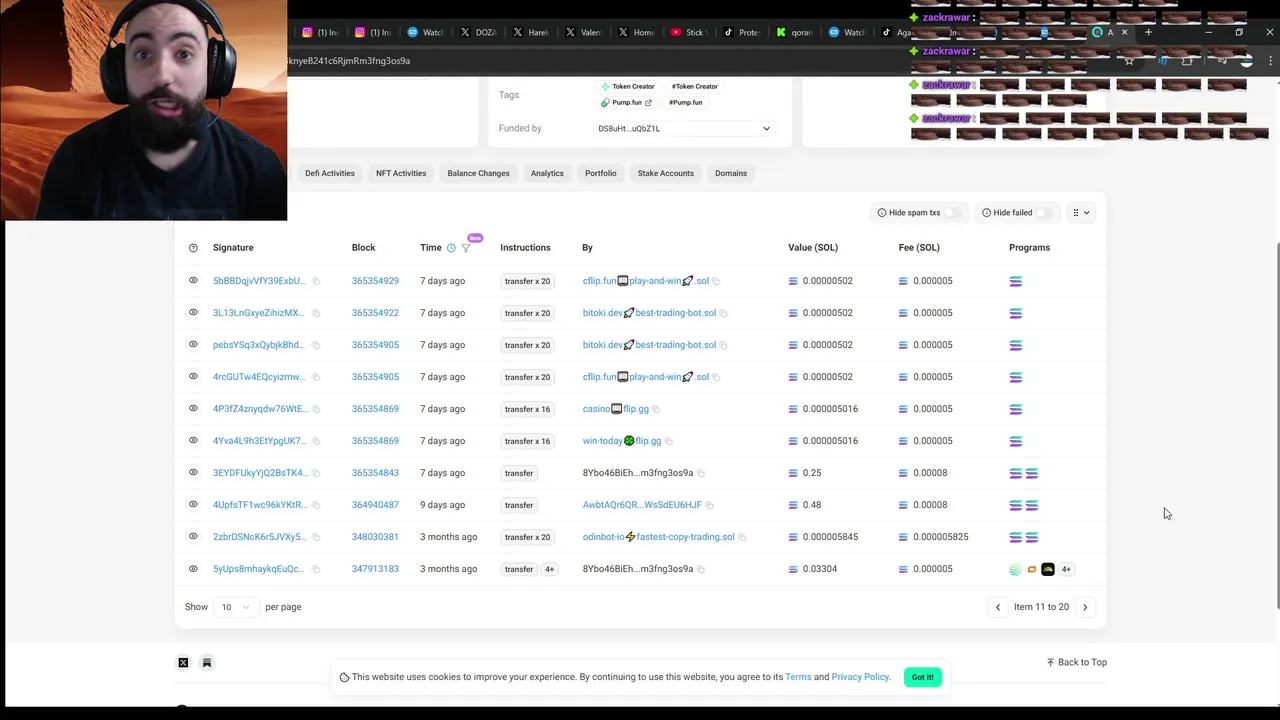Enable the Hide spam txs switch
Viewport: 1280px width, 720px height.
click(954, 213)
